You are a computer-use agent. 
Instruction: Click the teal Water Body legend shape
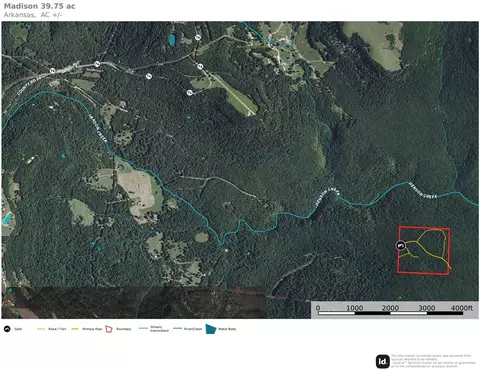click(x=211, y=329)
